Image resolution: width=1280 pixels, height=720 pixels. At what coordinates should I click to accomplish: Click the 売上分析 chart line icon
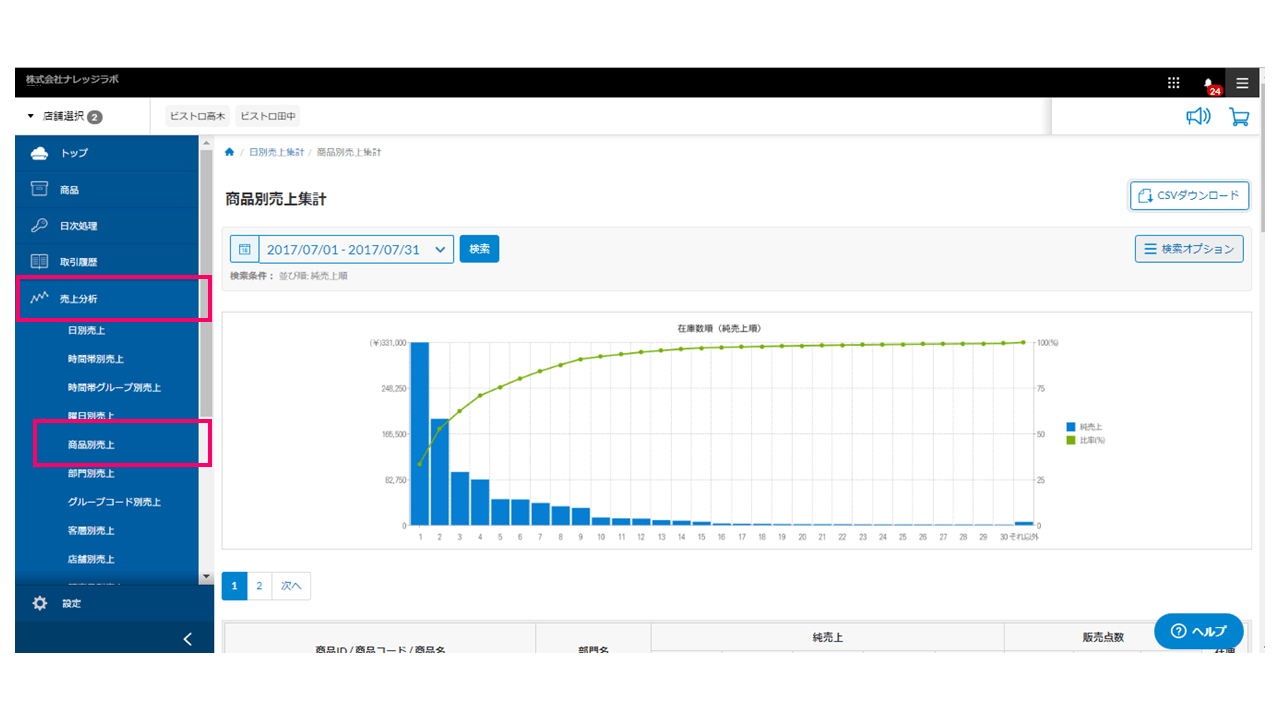coord(39,298)
